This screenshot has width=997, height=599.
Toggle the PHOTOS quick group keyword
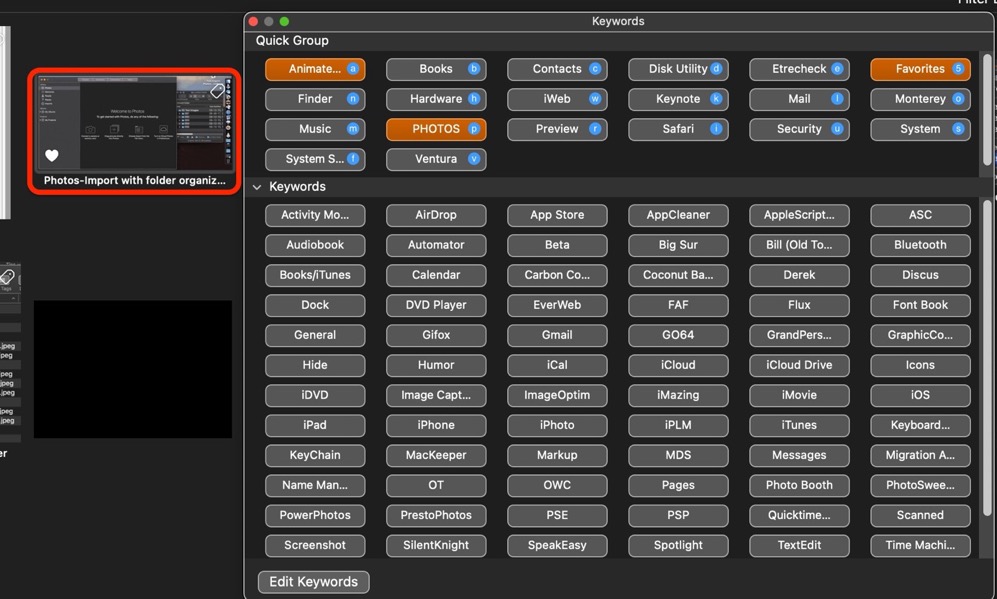(436, 129)
